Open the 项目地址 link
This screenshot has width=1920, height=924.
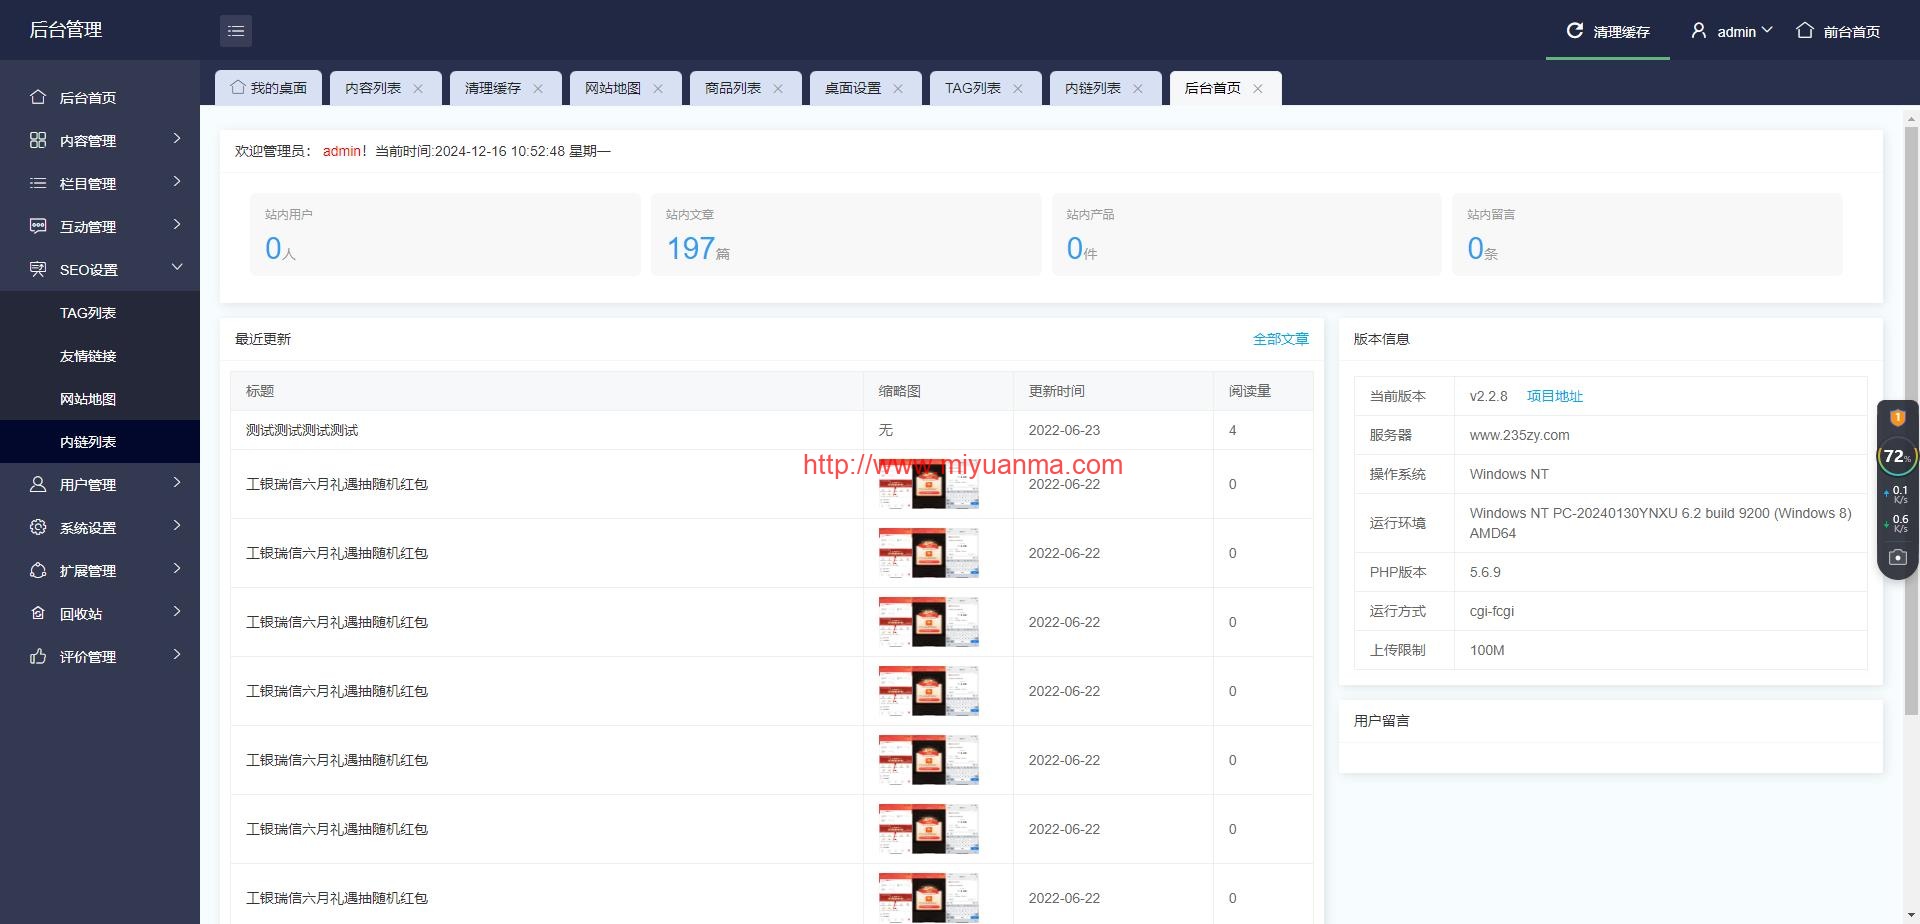coord(1554,396)
